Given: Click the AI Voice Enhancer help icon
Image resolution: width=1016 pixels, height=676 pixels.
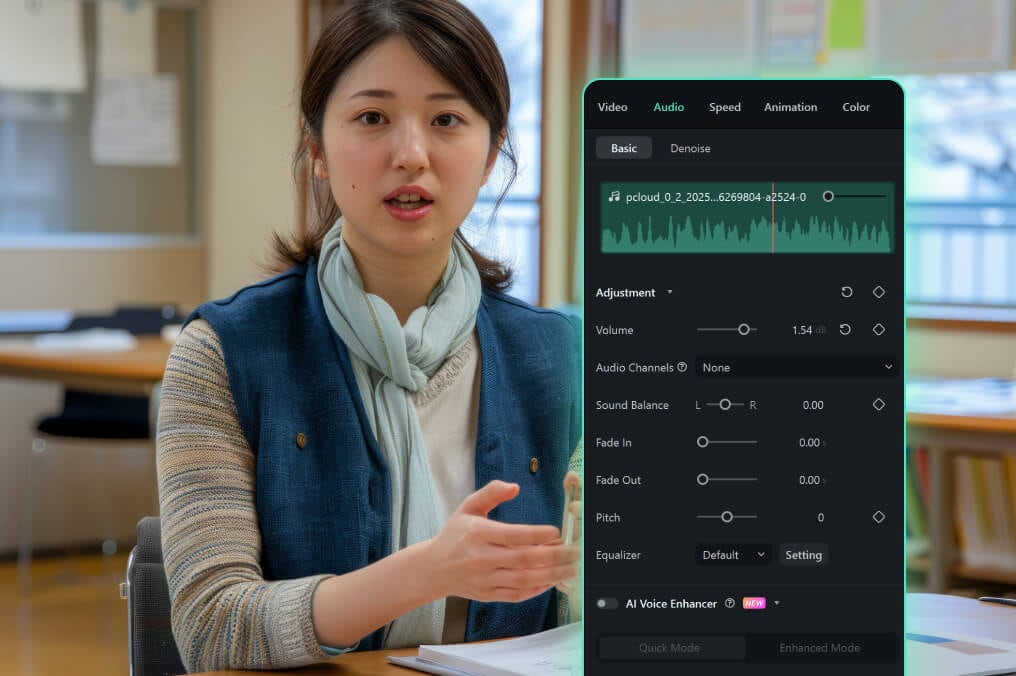Looking at the screenshot, I should [x=731, y=603].
